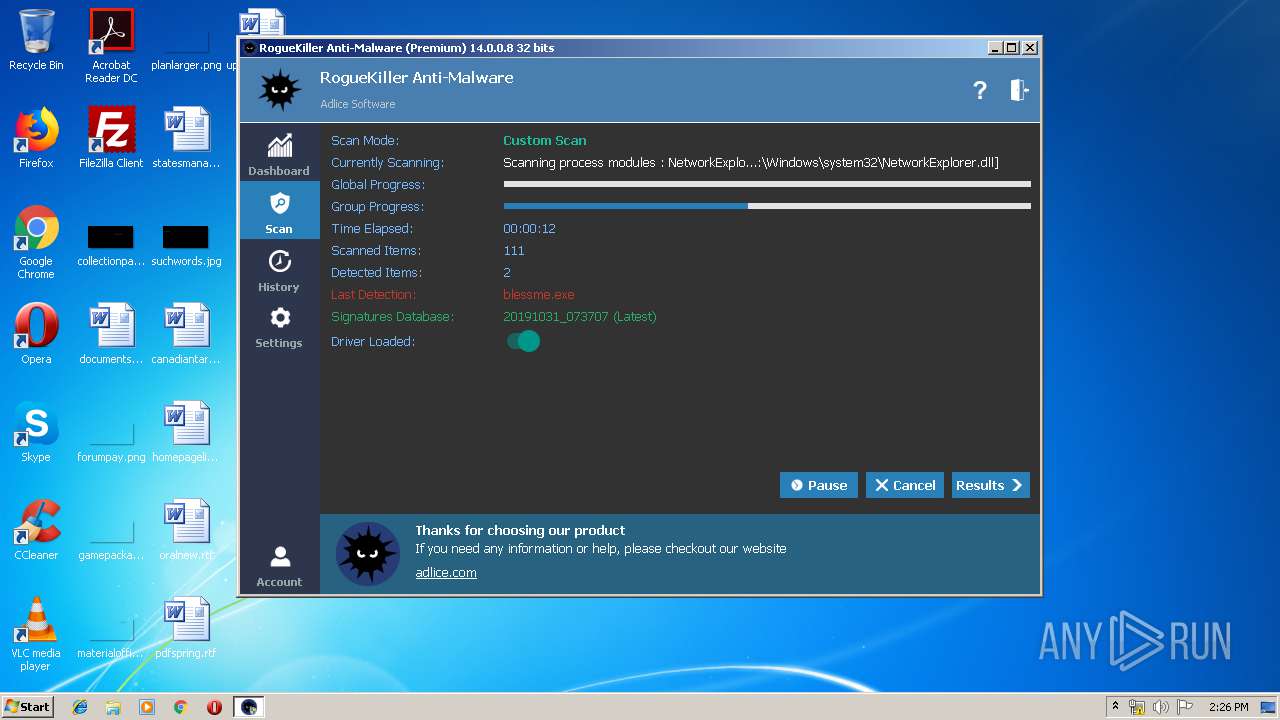Select the canadiantar... Word file icon

point(186,334)
